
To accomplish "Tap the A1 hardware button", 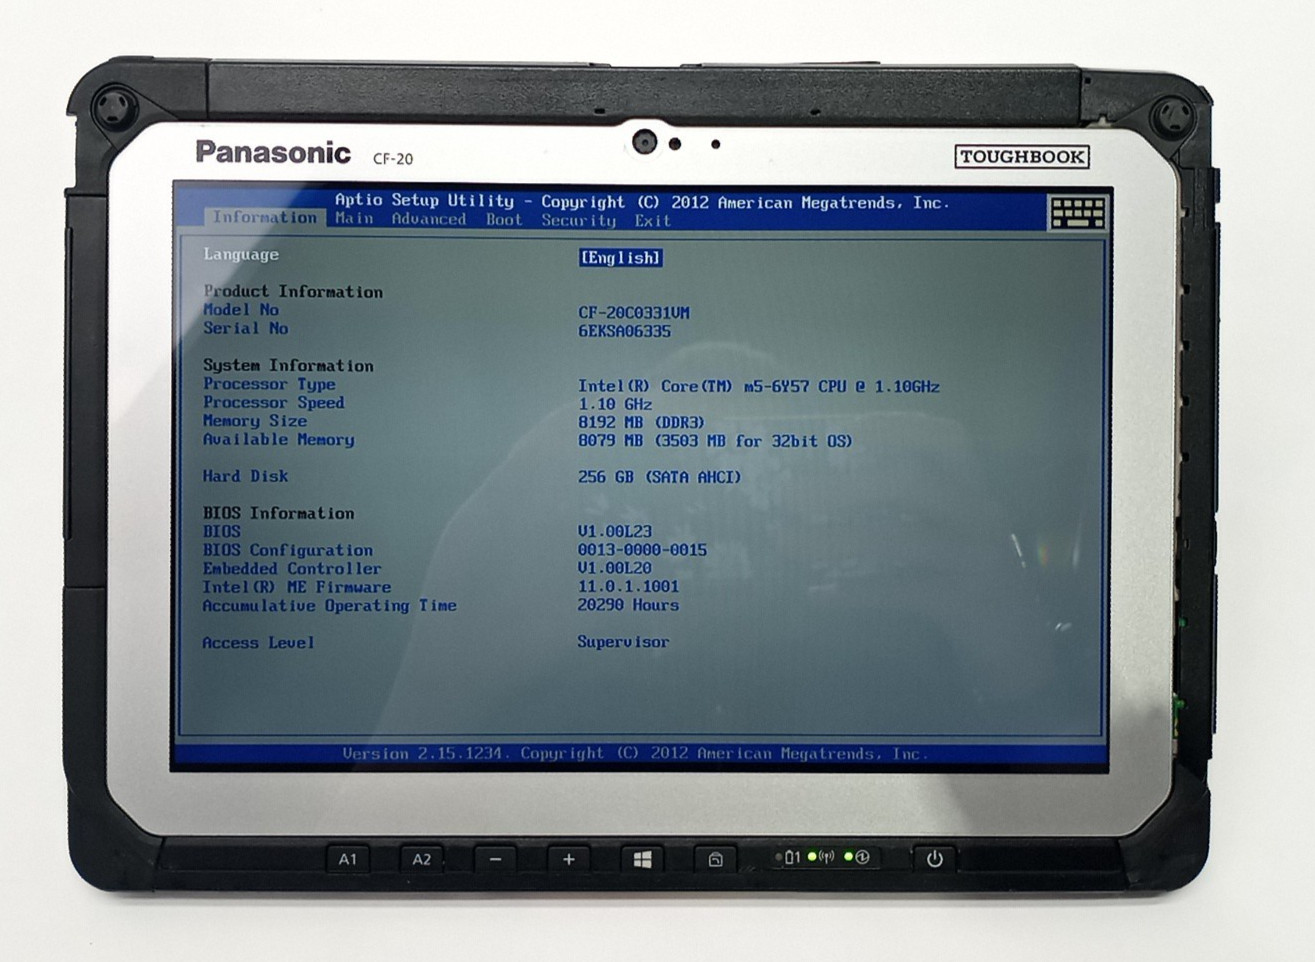I will pyautogui.click(x=348, y=859).
